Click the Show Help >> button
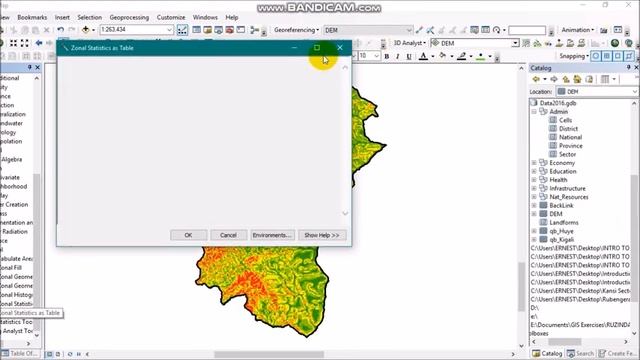The width and height of the screenshot is (640, 360). 322,235
